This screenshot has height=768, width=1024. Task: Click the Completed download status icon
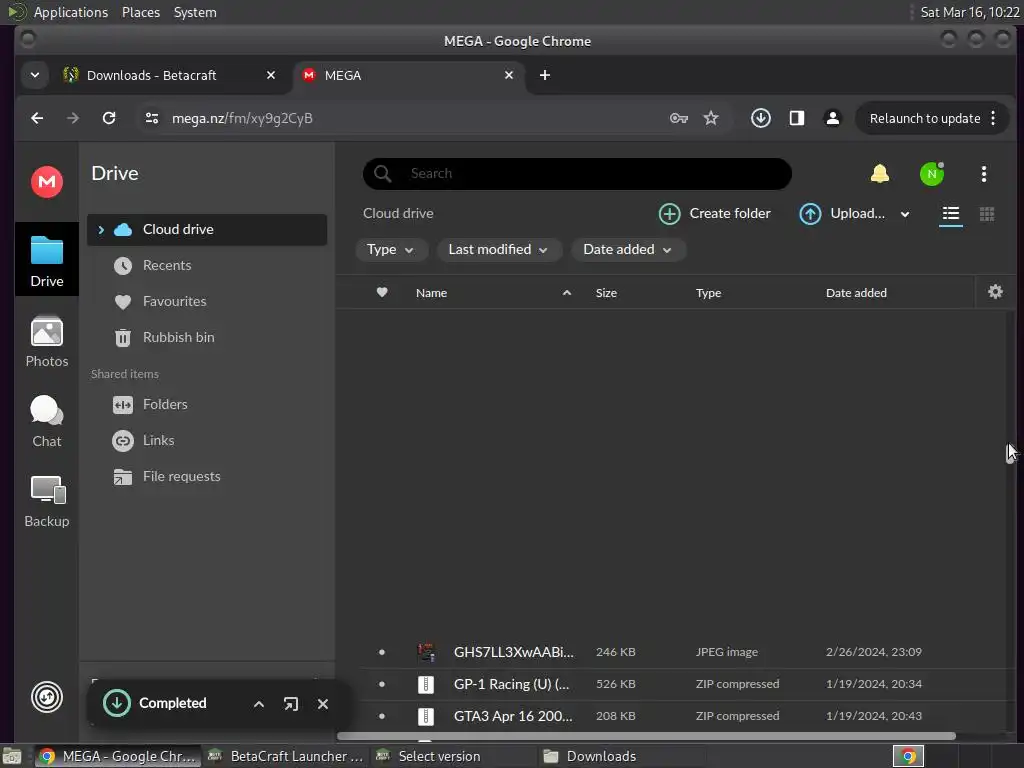[117, 703]
